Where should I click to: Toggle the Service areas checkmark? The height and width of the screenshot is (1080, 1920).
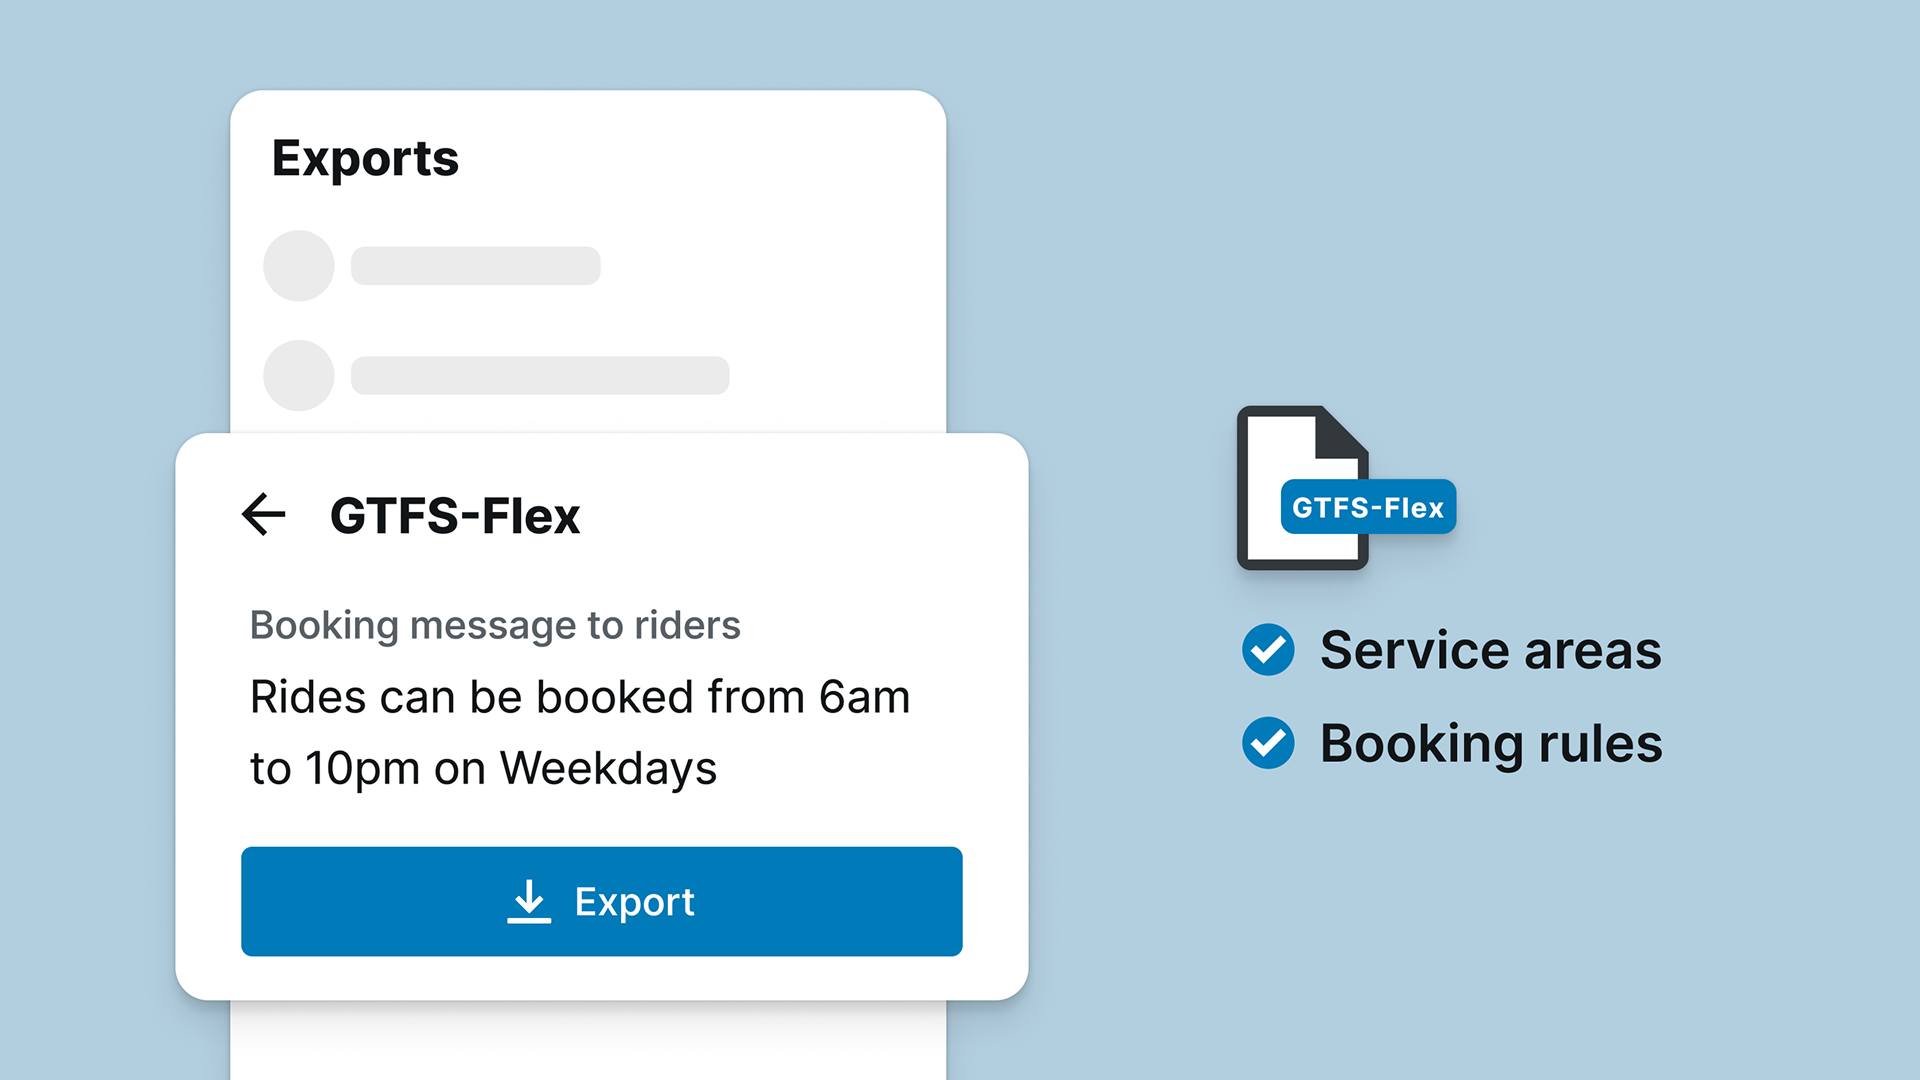(x=1268, y=650)
